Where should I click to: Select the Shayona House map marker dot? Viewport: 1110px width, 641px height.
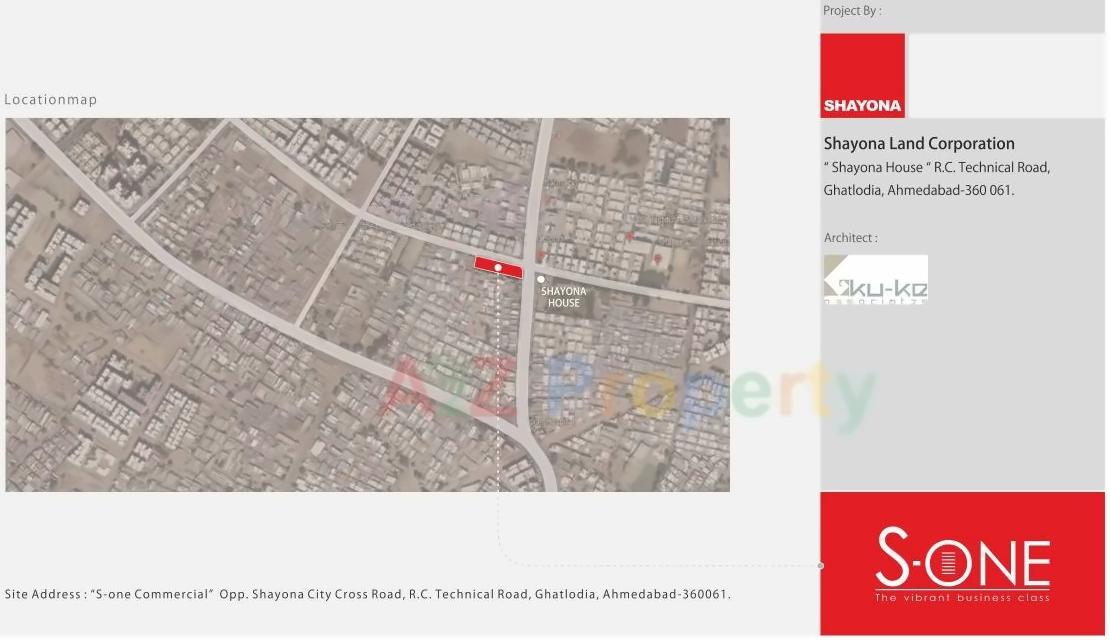click(x=540, y=279)
